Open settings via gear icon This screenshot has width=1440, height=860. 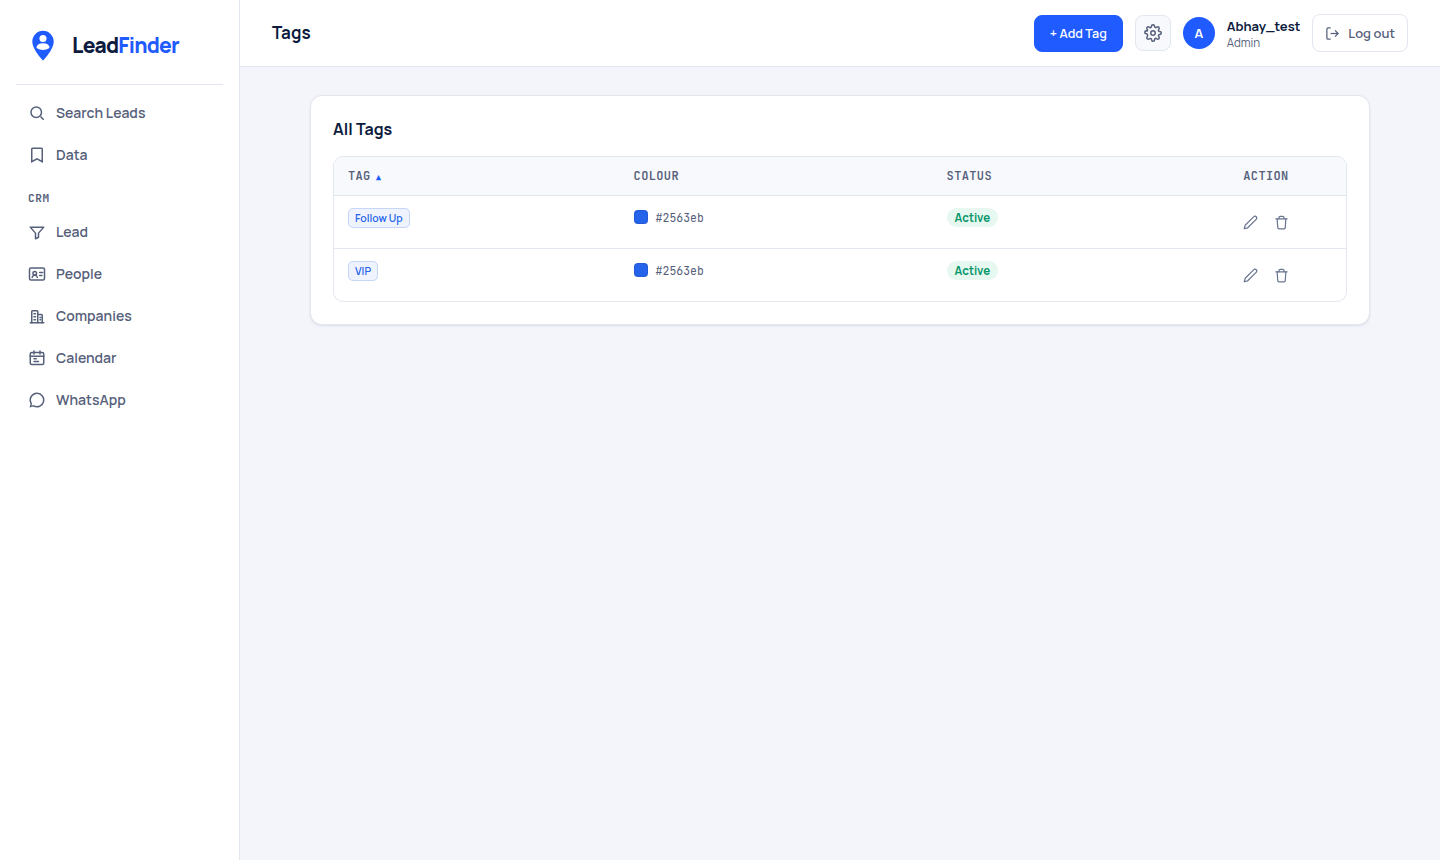pos(1153,33)
